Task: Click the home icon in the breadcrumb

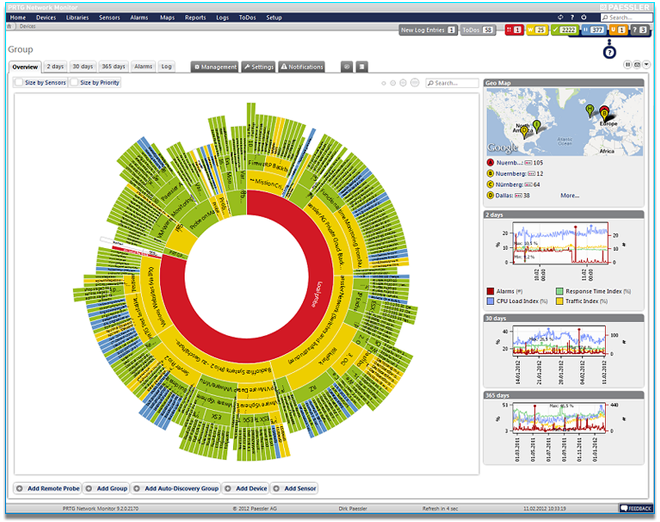Action: [x=11, y=25]
